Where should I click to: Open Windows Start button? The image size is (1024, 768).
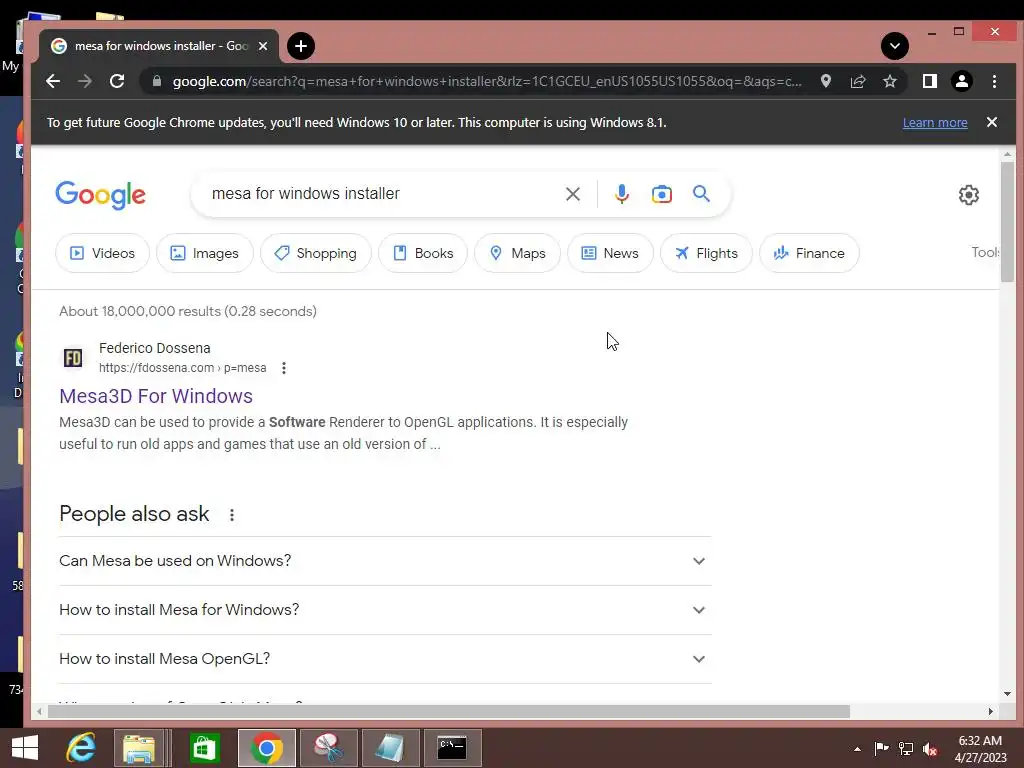pos(25,748)
